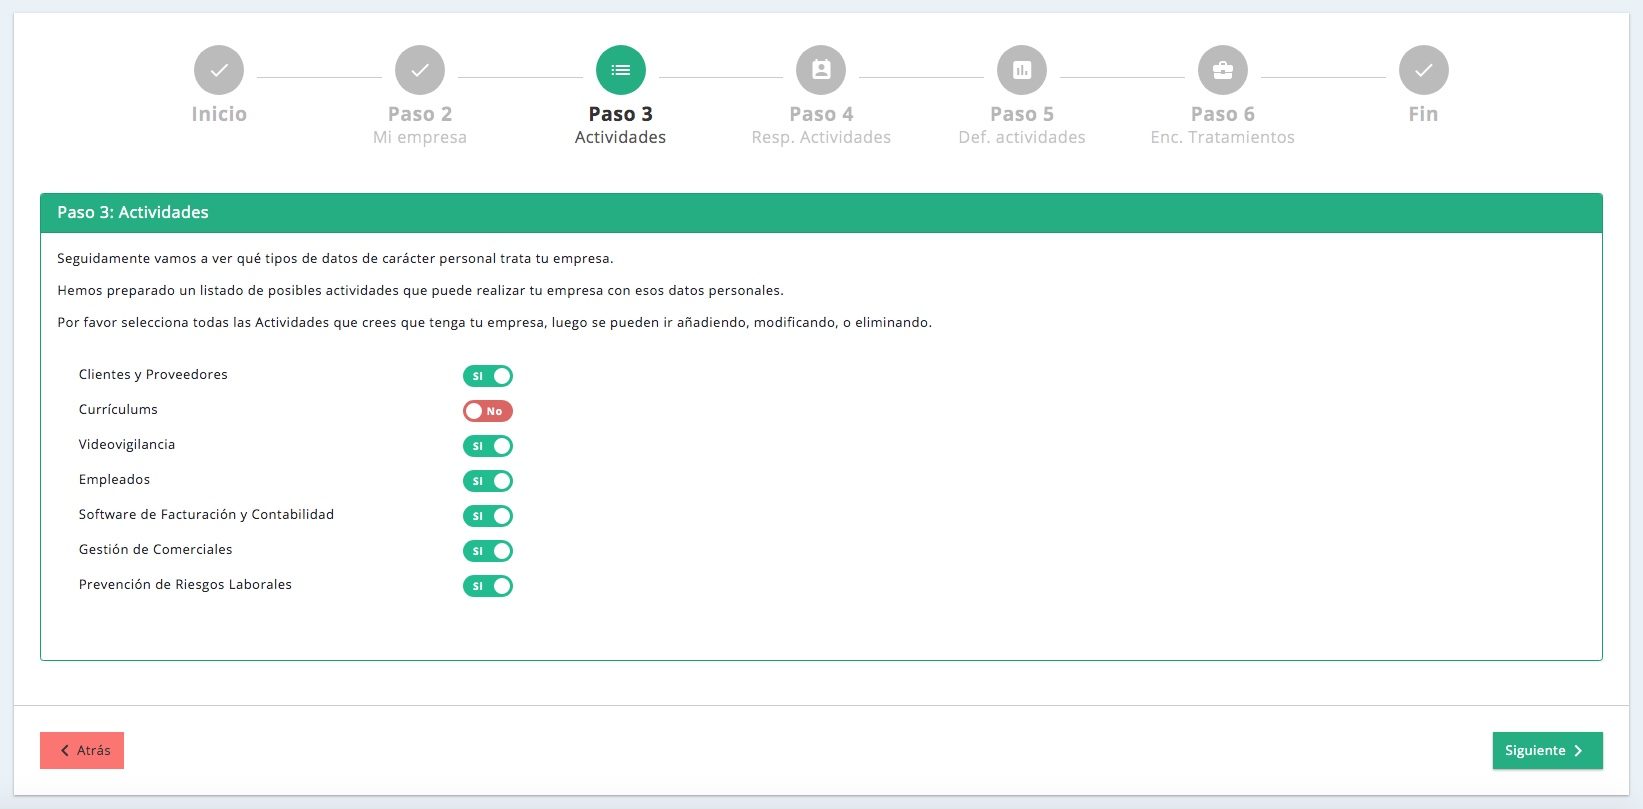1643x809 pixels.
Task: Click the 'Clientes y Proveedores' label
Action: pyautogui.click(x=153, y=375)
